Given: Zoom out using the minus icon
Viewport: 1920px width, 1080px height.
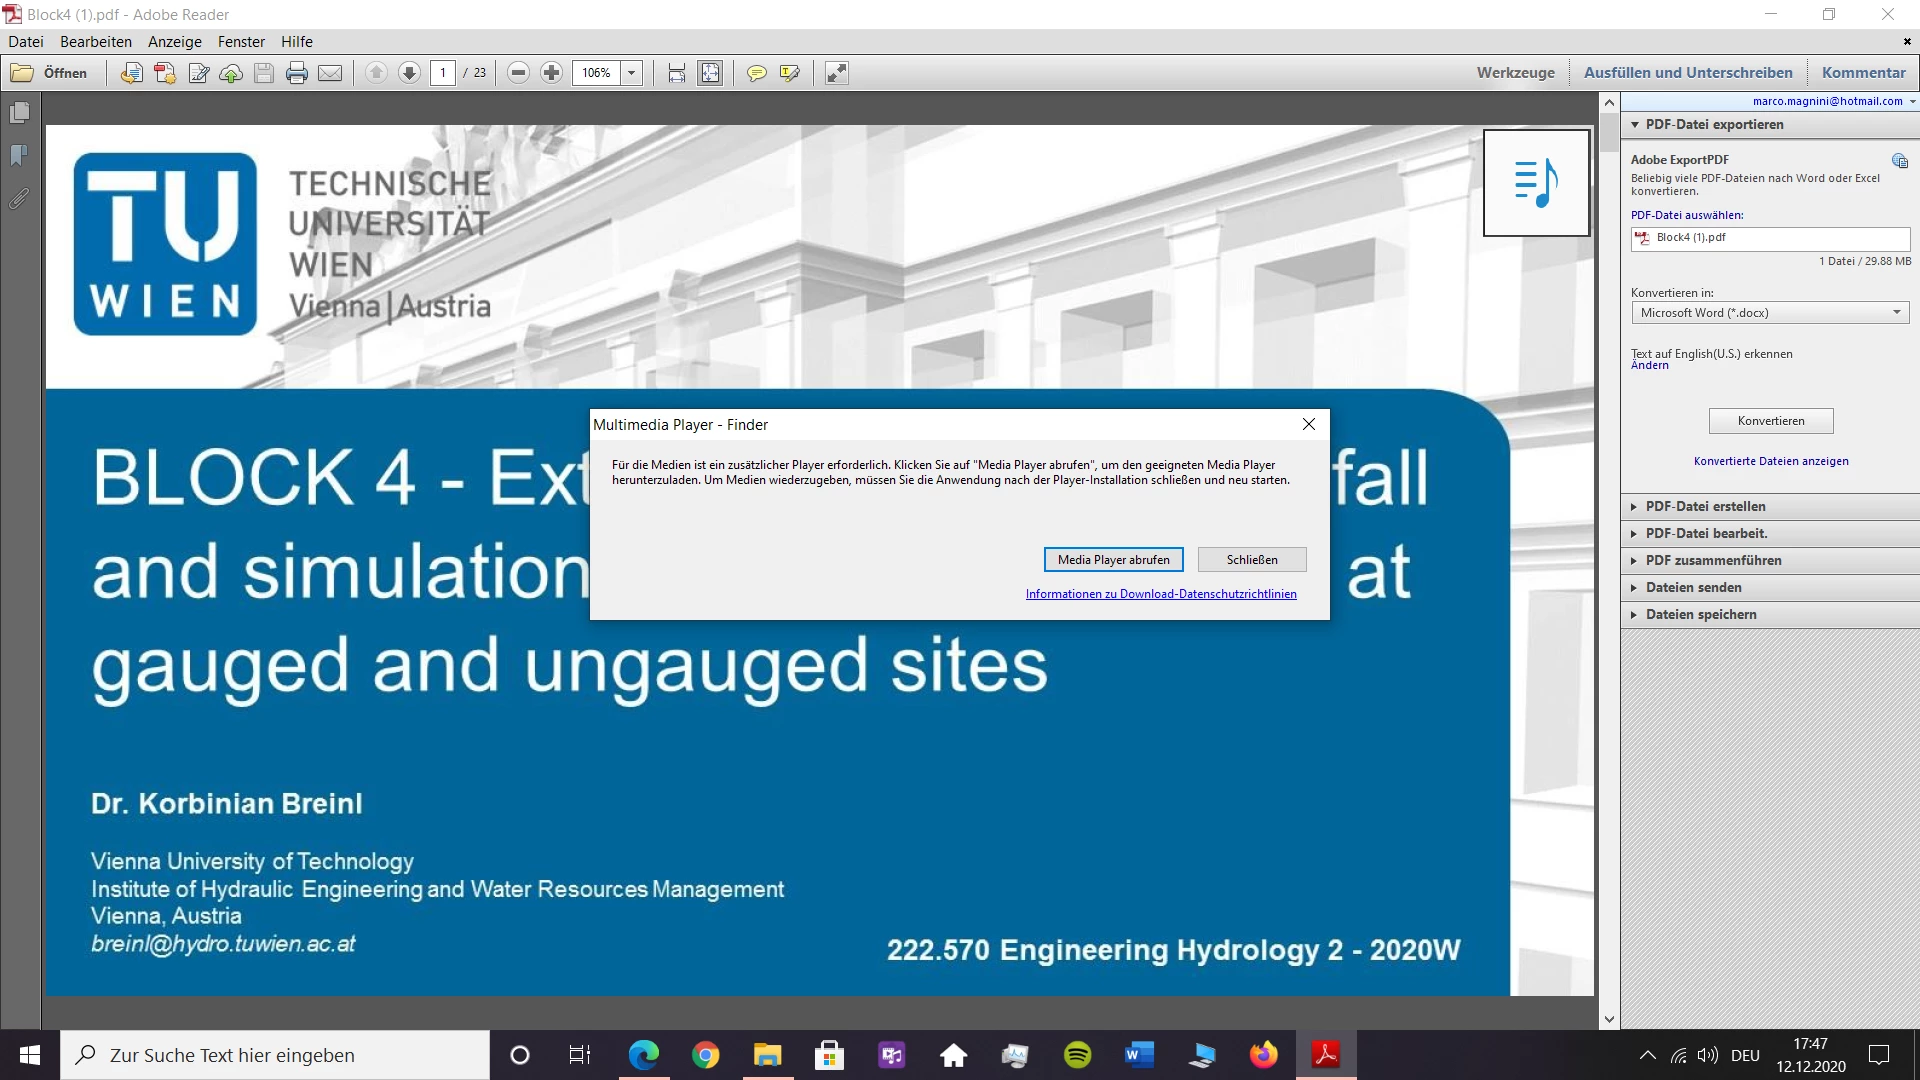Looking at the screenshot, I should pyautogui.click(x=518, y=73).
